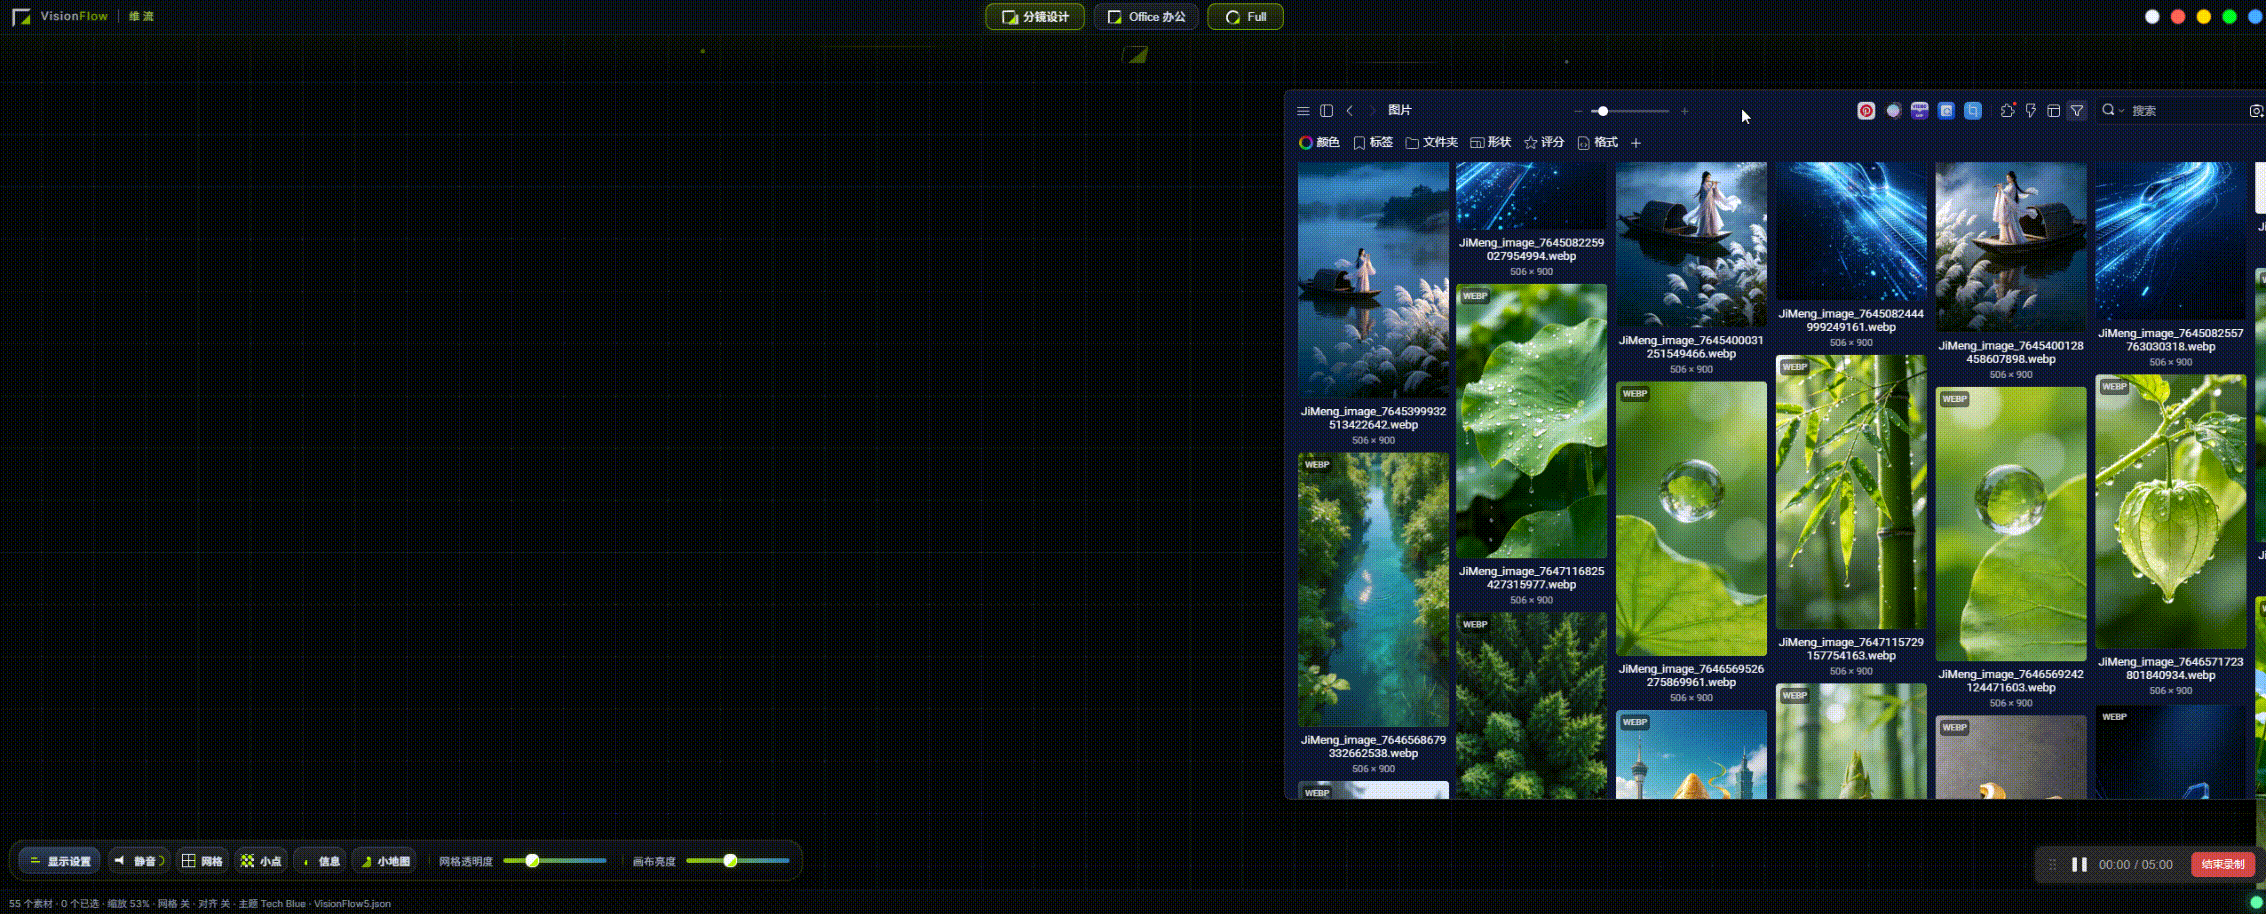2266x914 pixels.
Task: Toggle the 小地图 minimap option
Action: (385, 861)
